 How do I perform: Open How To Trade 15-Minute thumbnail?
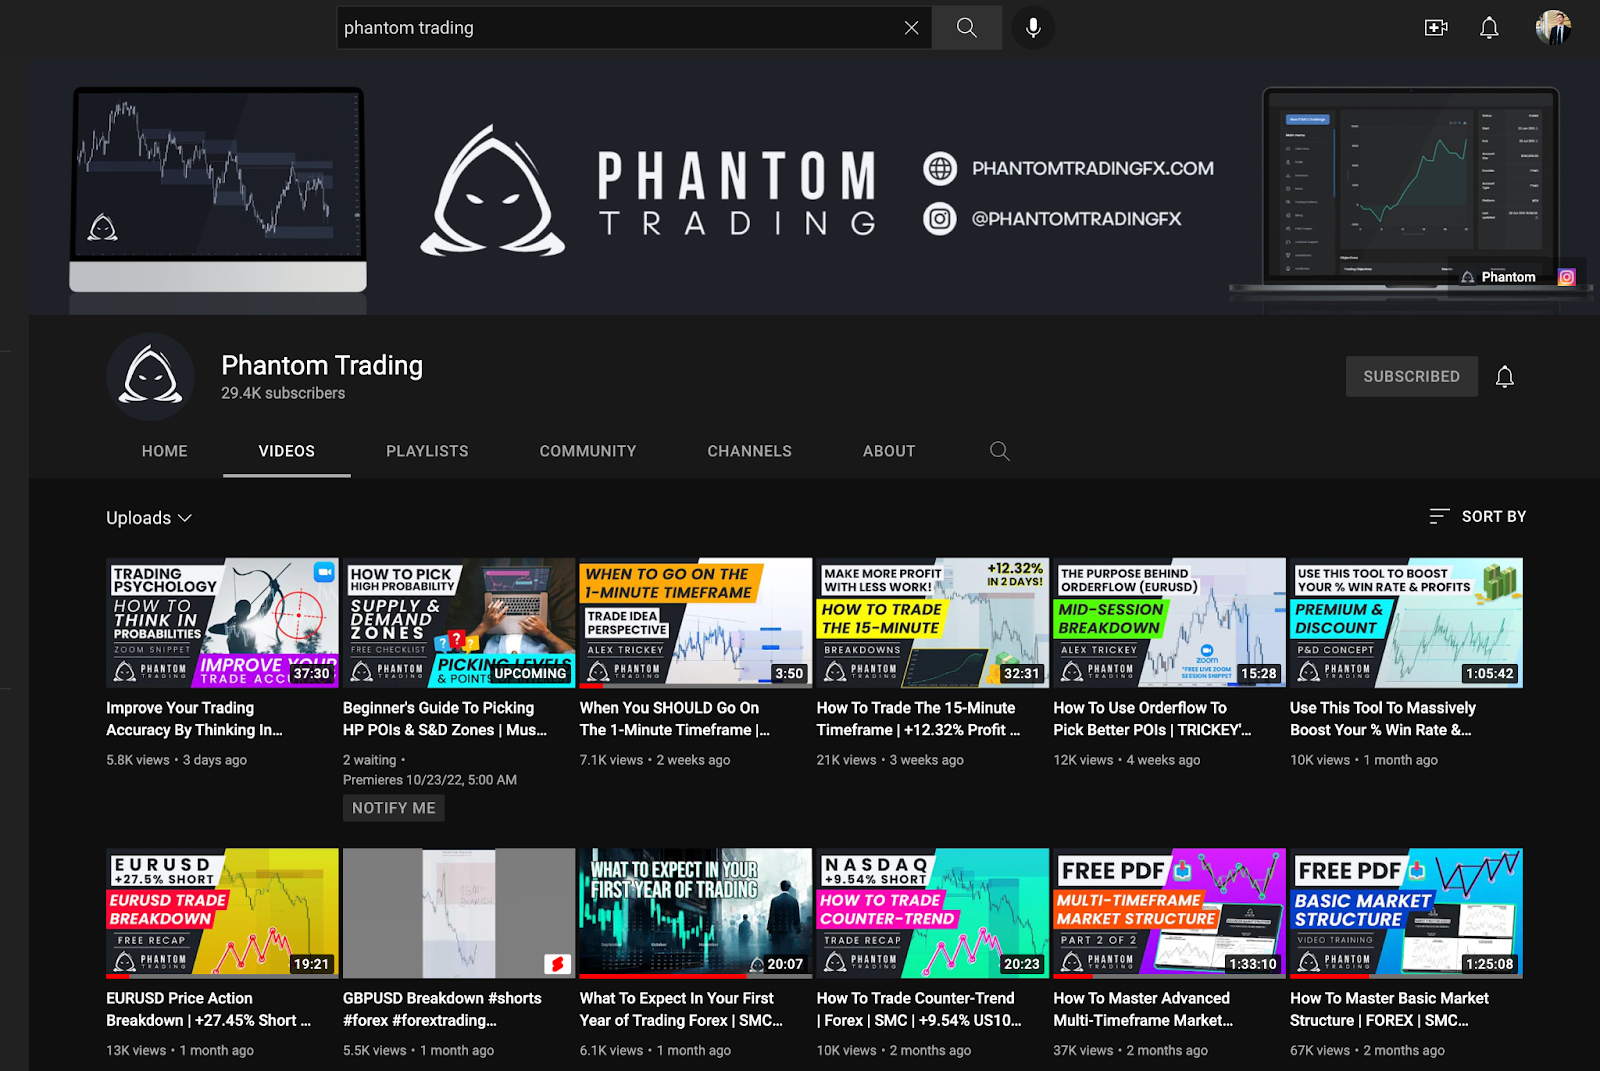click(933, 623)
